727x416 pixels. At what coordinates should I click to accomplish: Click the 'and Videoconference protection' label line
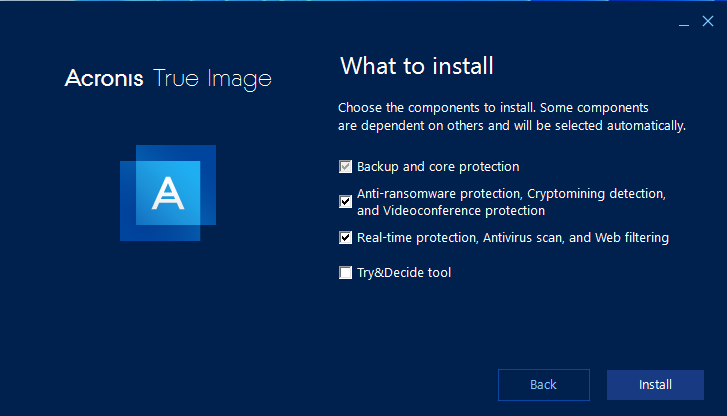pyautogui.click(x=451, y=211)
